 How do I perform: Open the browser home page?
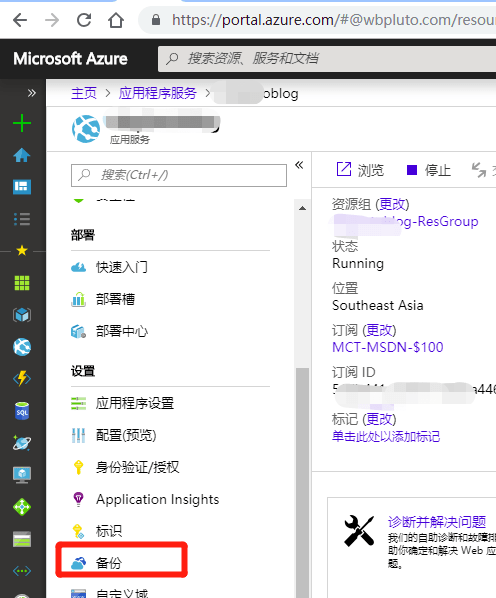116,20
